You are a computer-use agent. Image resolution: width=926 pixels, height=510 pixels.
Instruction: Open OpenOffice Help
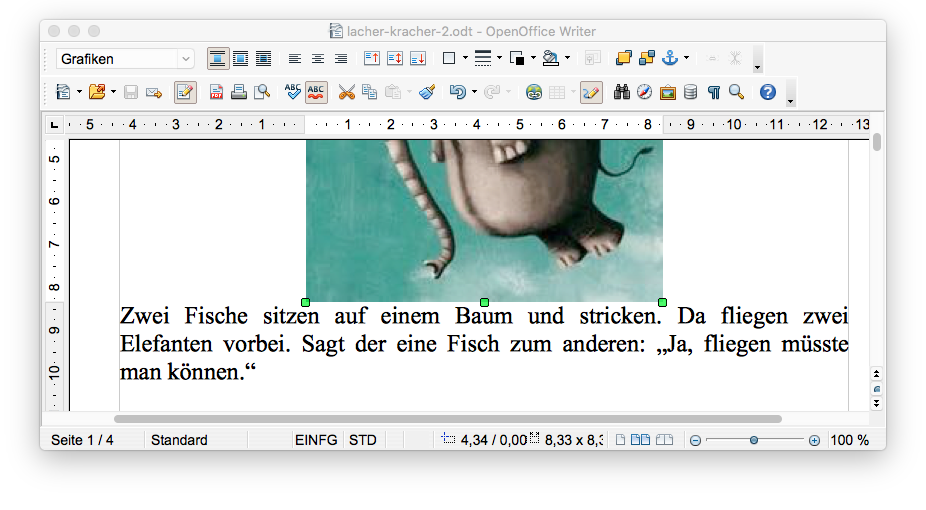click(768, 92)
